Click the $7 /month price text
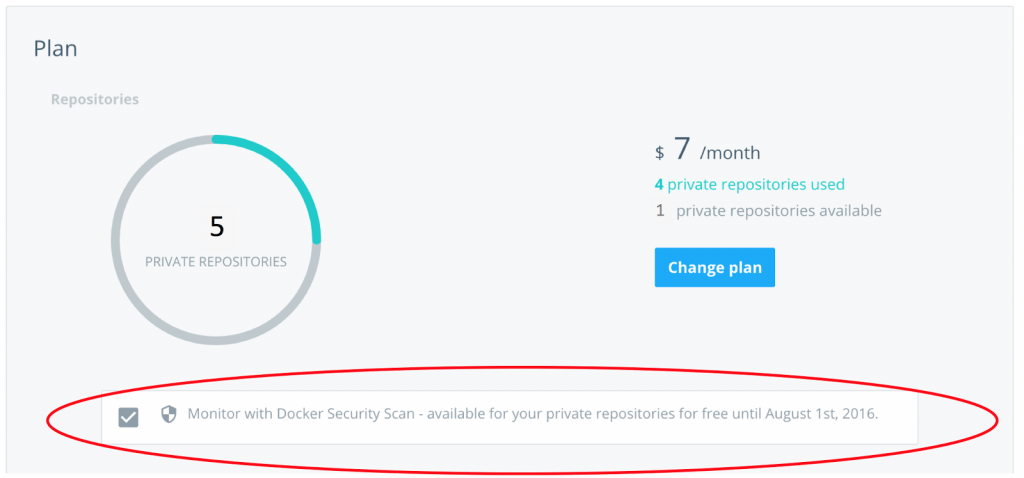 click(707, 151)
